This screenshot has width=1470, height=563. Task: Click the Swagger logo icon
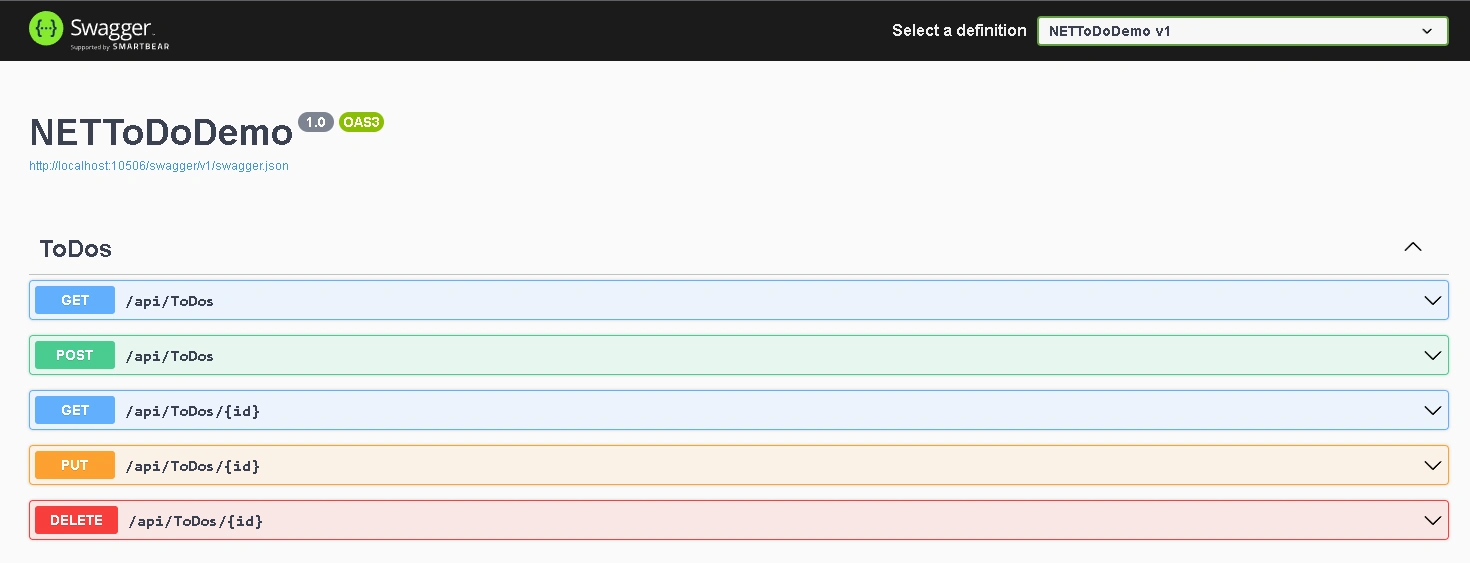tap(46, 29)
